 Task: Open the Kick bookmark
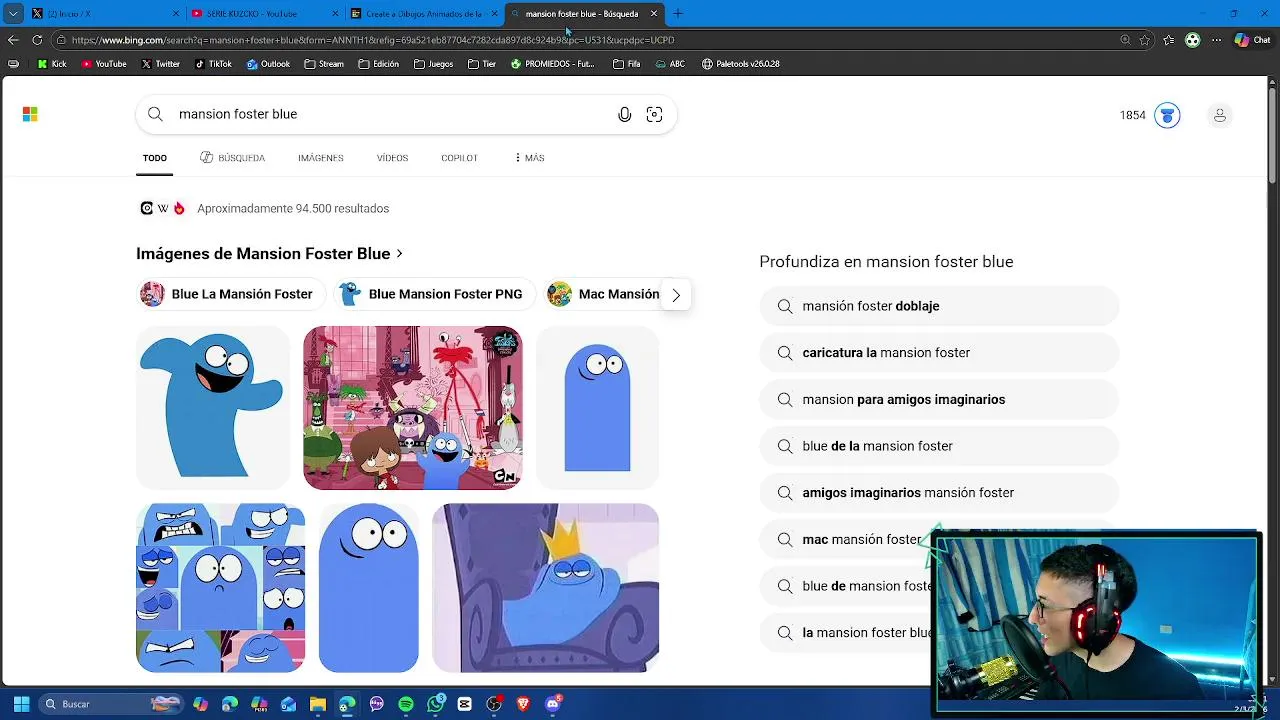pyautogui.click(x=52, y=64)
